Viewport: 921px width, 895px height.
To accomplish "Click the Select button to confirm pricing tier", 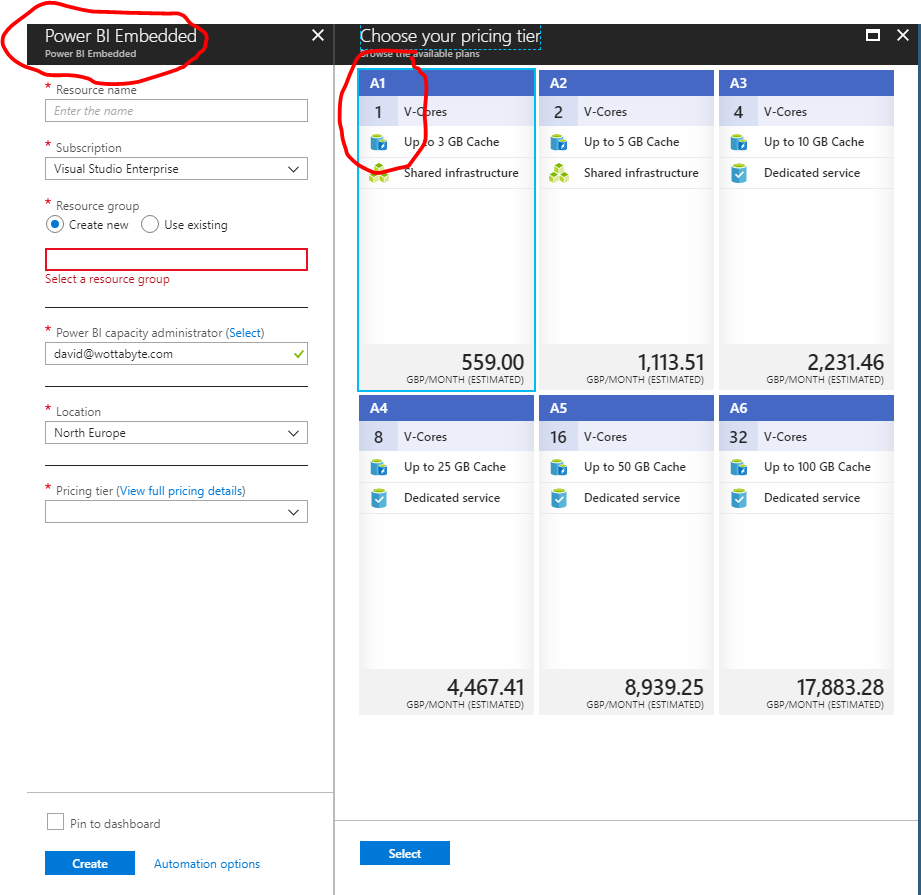I will pyautogui.click(x=404, y=852).
